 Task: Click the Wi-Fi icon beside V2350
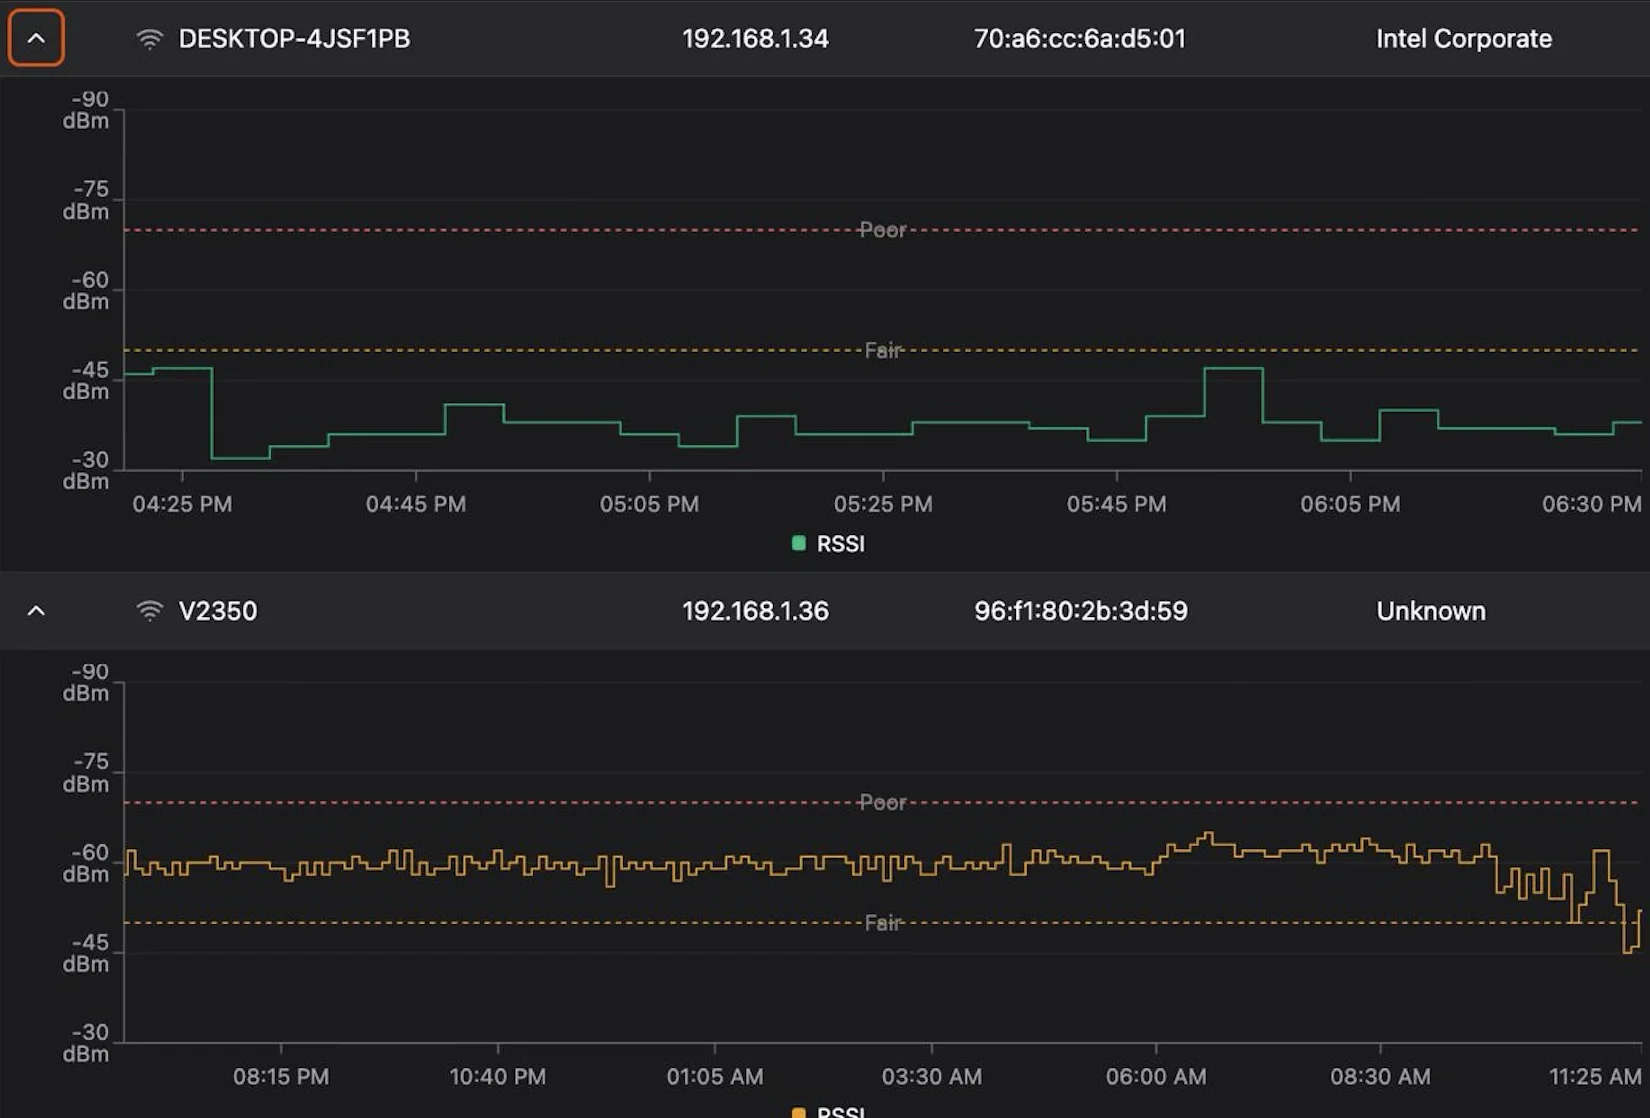[150, 610]
